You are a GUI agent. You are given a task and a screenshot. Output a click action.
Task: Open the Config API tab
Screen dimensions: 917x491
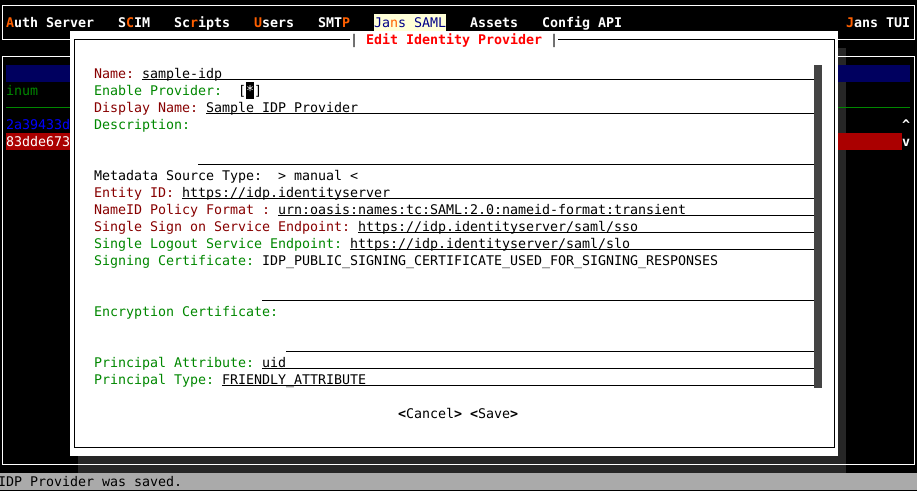pyautogui.click(x=581, y=22)
